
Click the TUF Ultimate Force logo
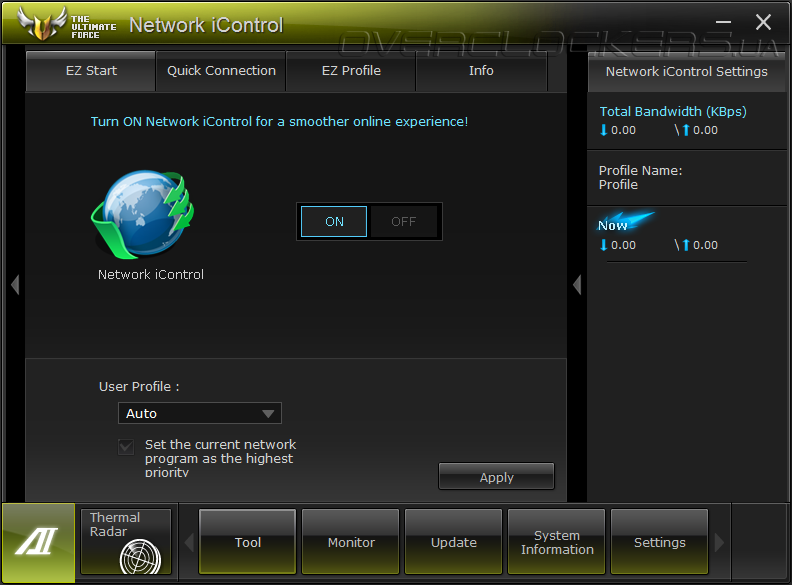pos(66,23)
